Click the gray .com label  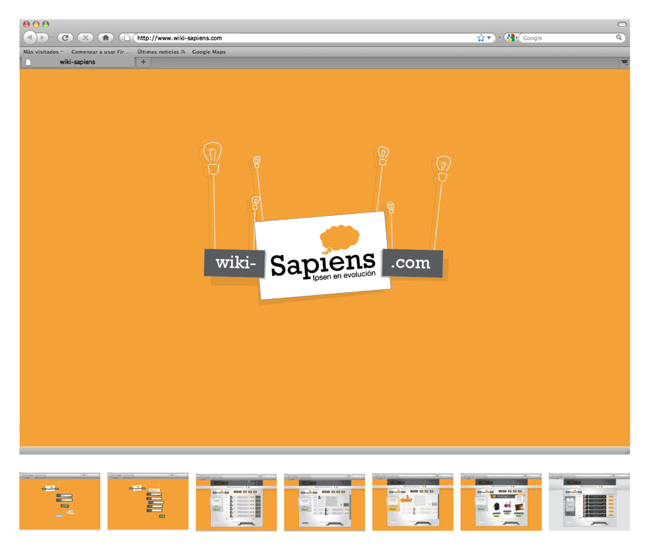point(412,263)
